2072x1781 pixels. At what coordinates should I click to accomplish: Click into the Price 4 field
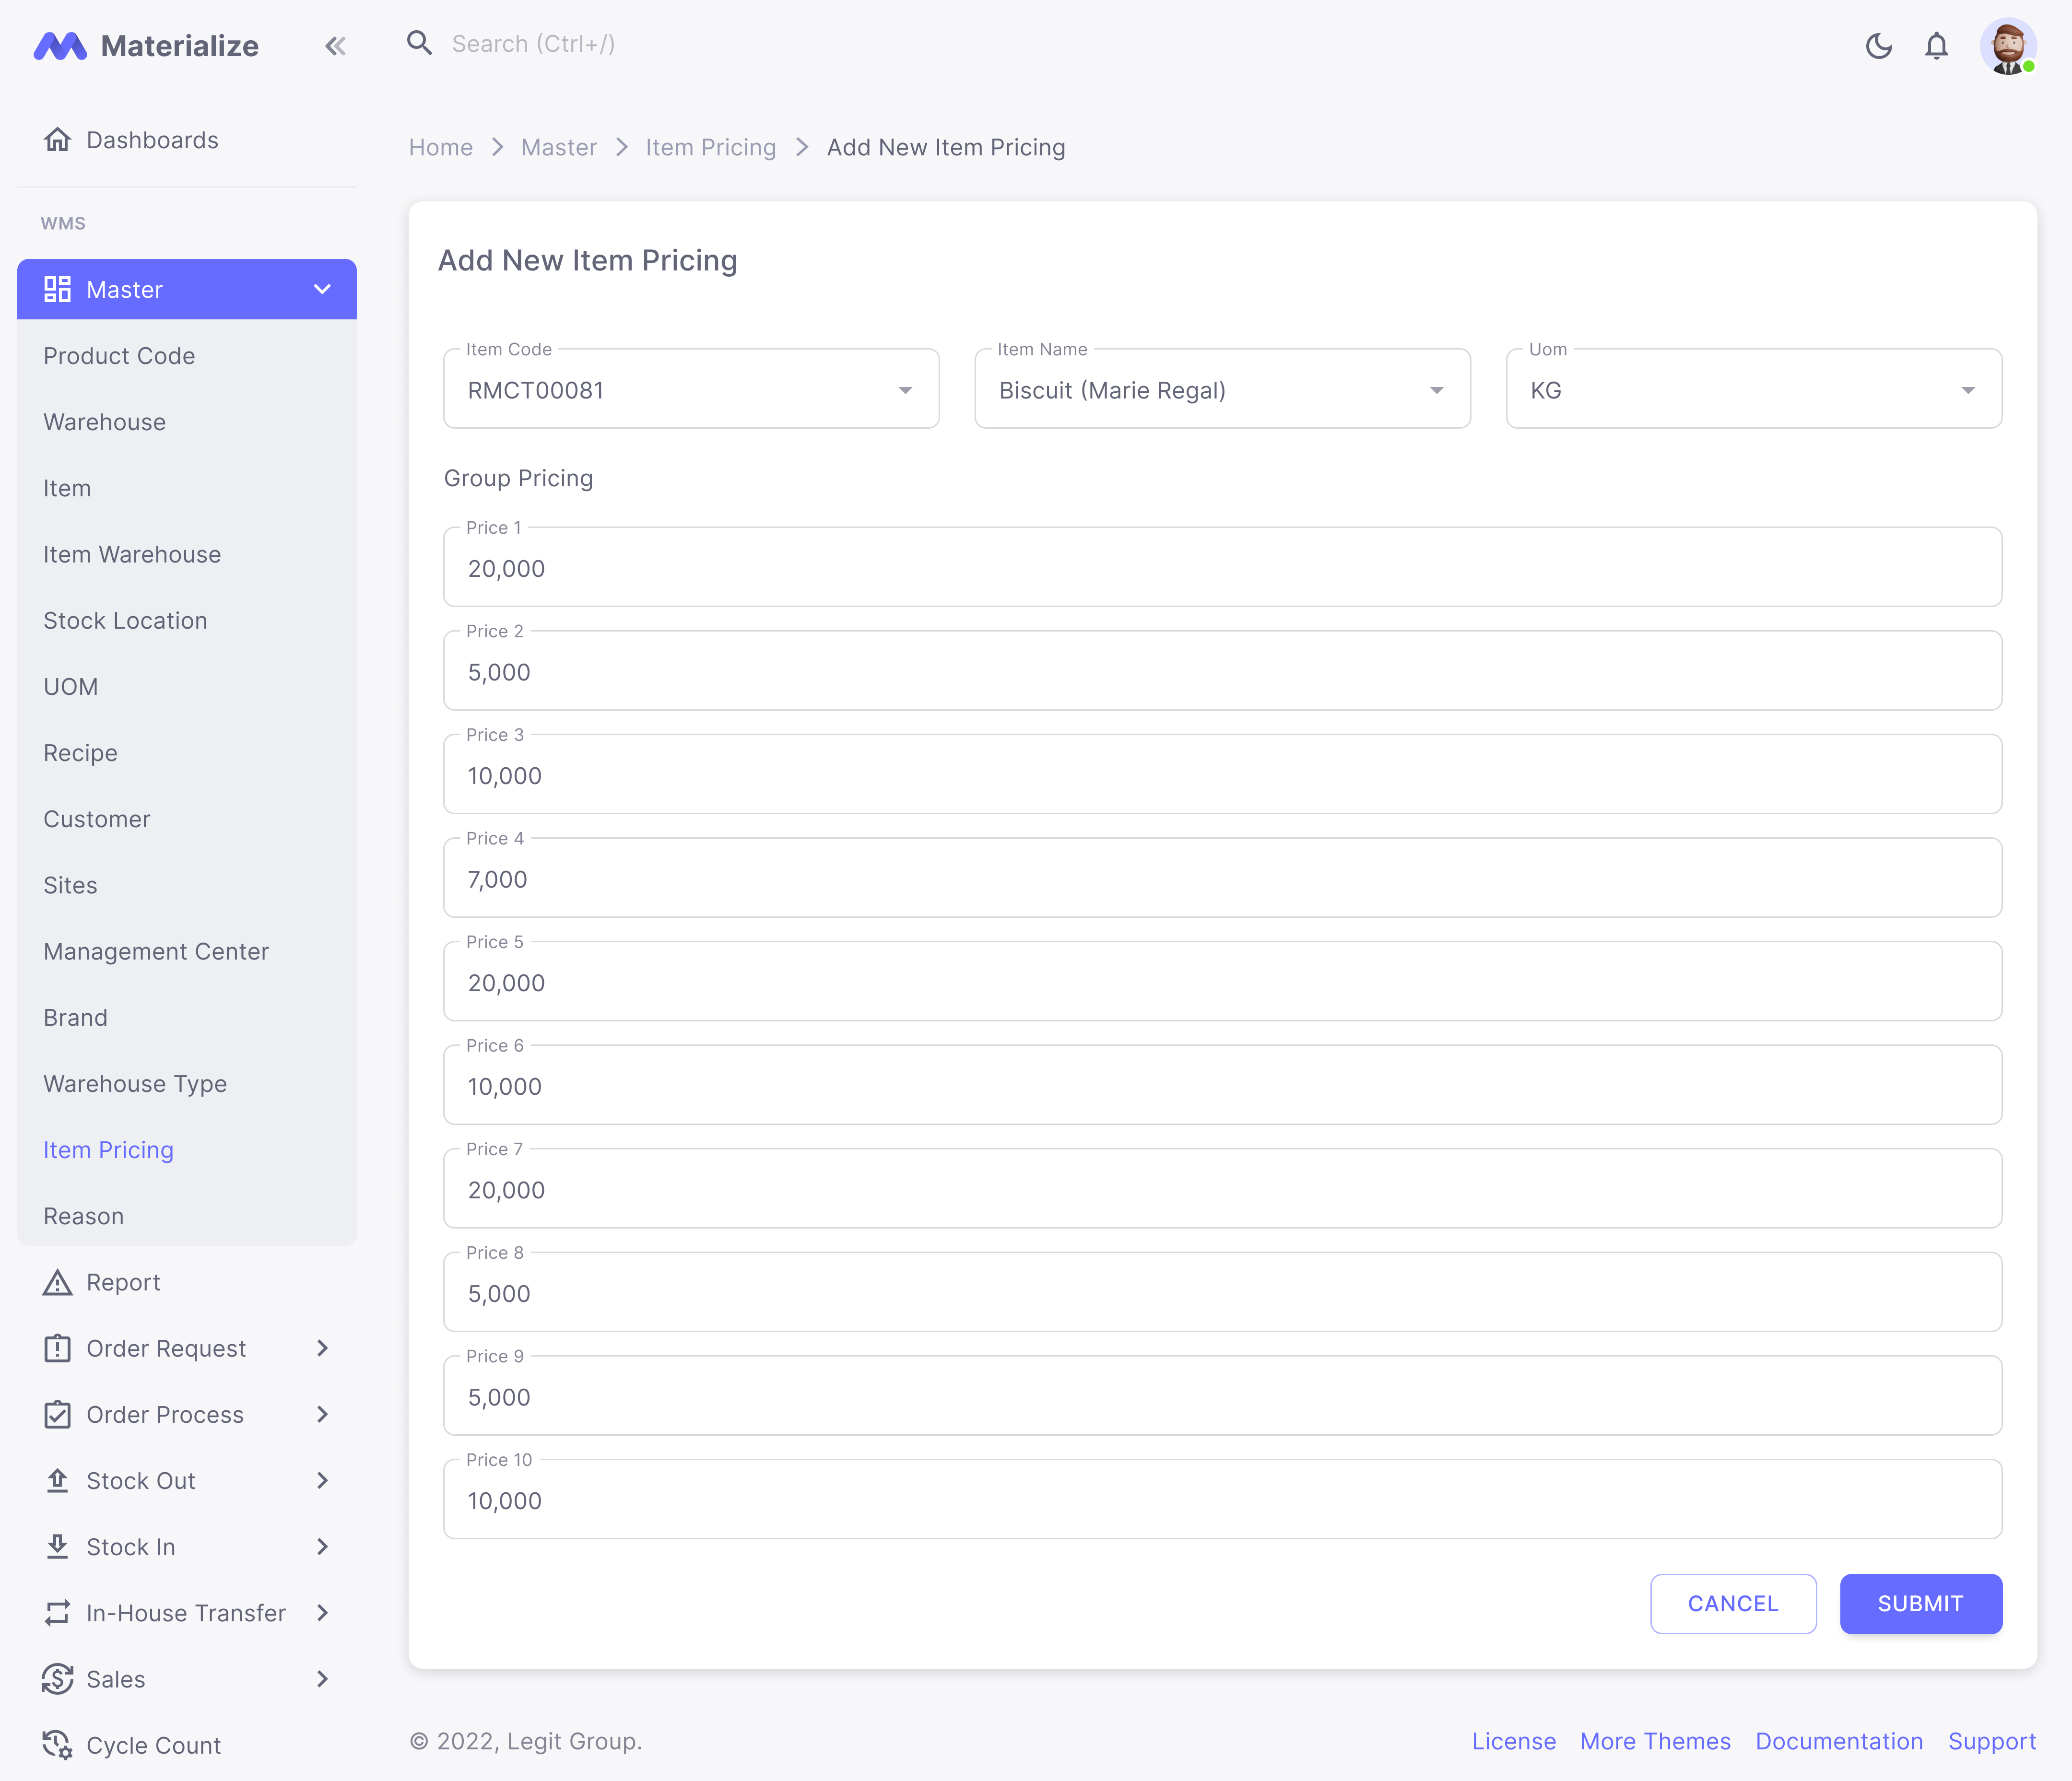click(x=1221, y=880)
